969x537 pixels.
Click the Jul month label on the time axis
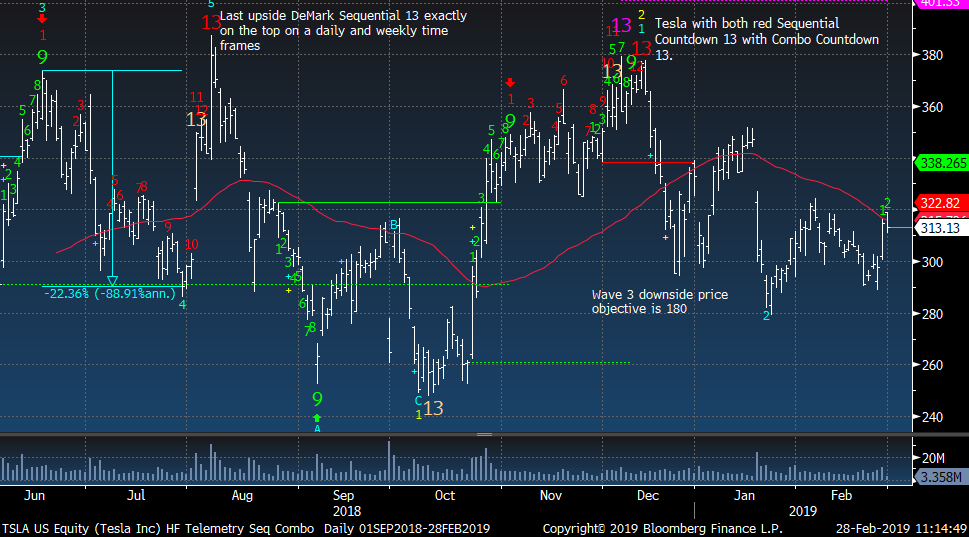136,496
